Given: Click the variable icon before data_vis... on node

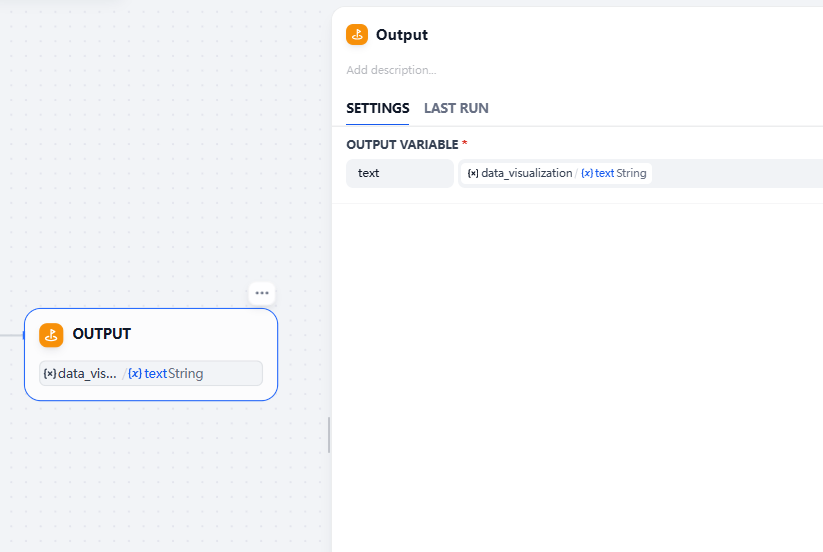Looking at the screenshot, I should point(49,374).
